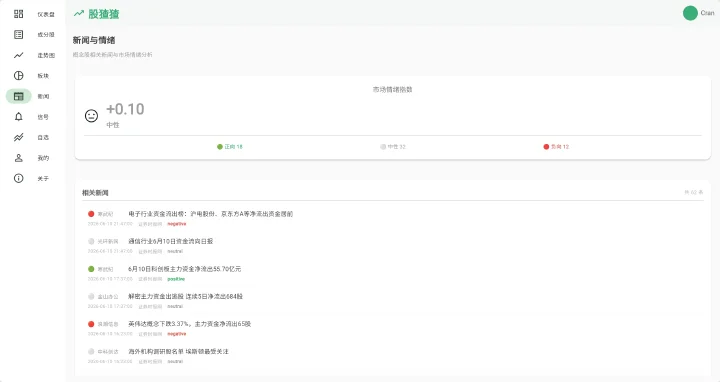Open the 关于 info circle icon
Screen dimensions: 720x382
[18, 178]
